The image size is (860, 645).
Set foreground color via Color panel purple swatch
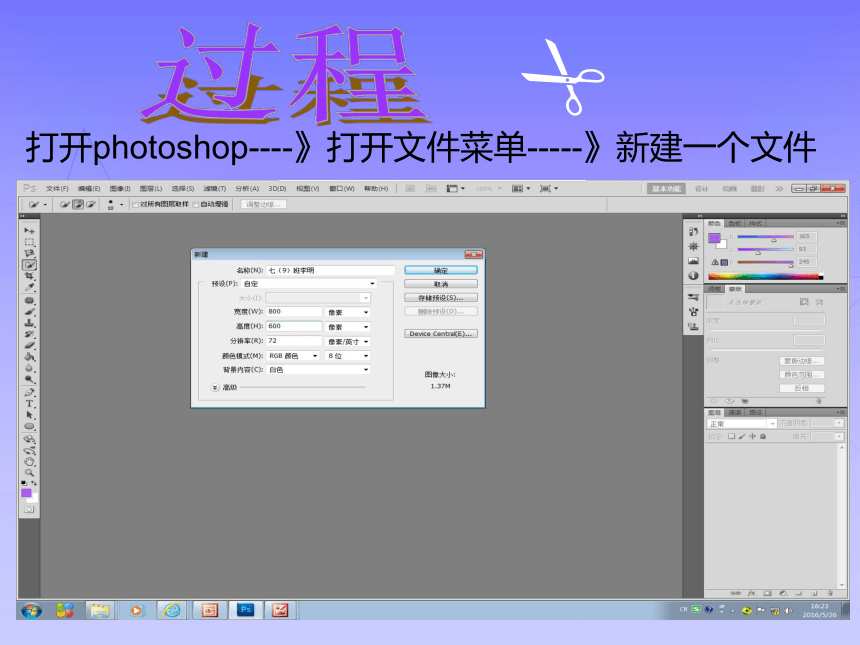pos(714,238)
